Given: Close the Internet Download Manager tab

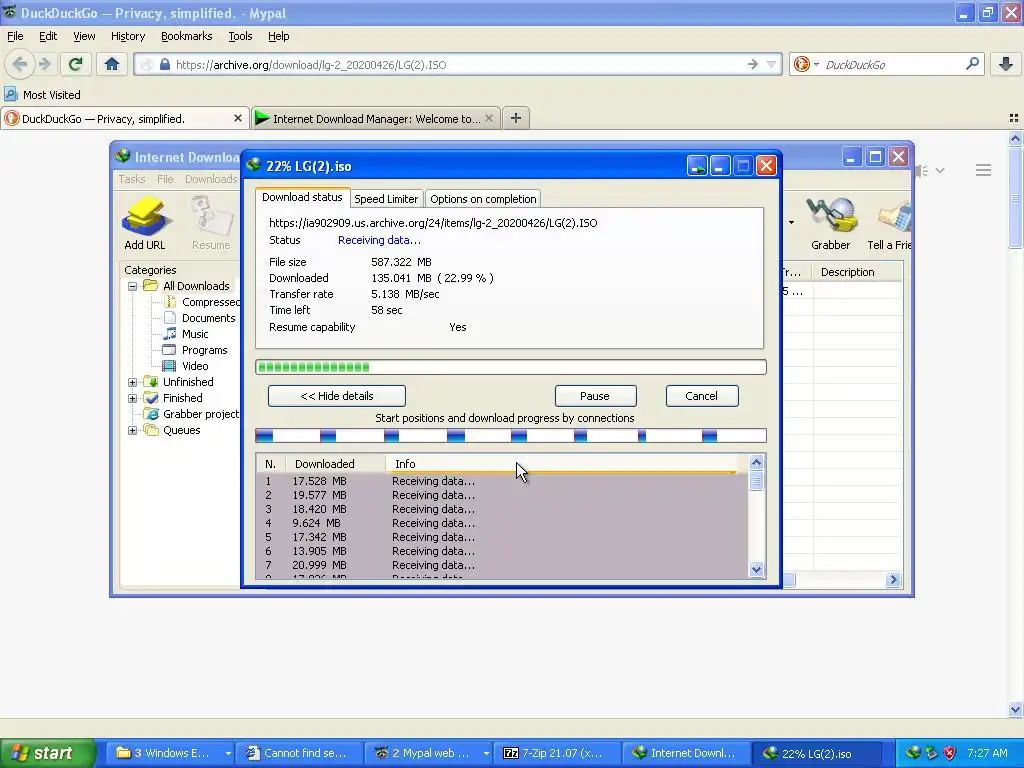Looking at the screenshot, I should [x=488, y=118].
